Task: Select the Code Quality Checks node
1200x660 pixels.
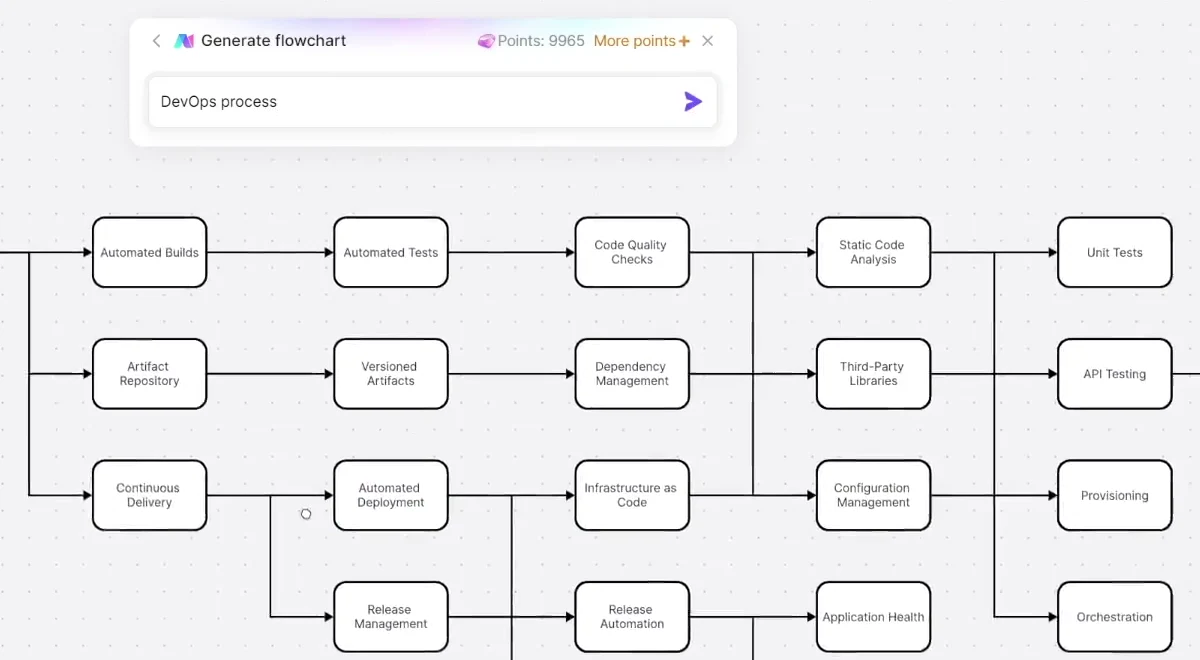Action: tap(632, 253)
